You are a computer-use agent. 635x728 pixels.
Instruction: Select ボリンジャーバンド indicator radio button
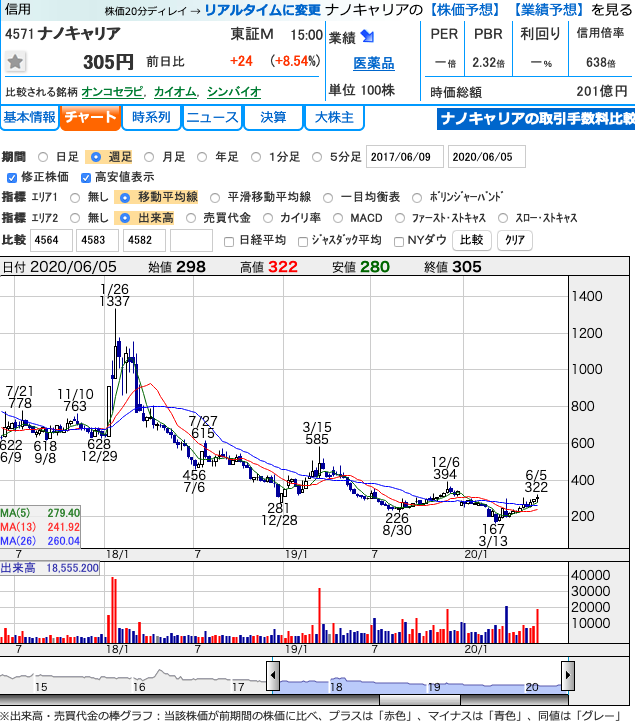point(417,198)
